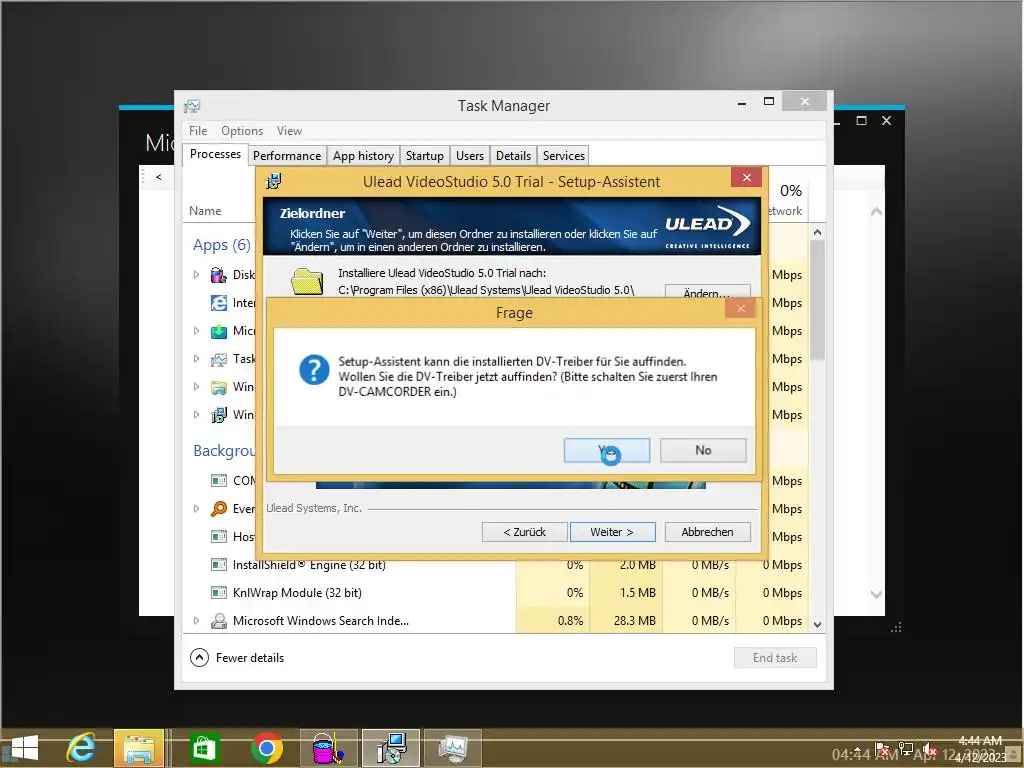Image resolution: width=1024 pixels, height=768 pixels.
Task: Open the paint bucket app in taskbar
Action: click(x=328, y=748)
